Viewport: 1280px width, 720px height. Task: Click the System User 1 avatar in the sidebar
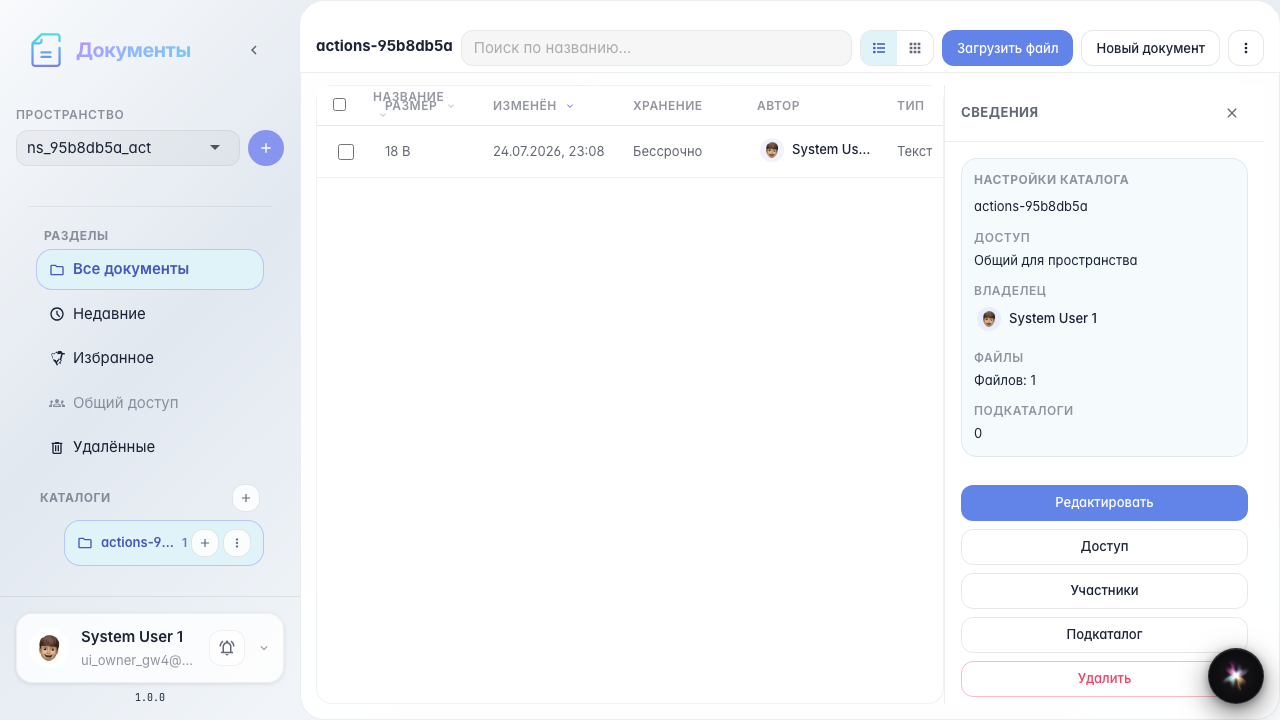48,648
